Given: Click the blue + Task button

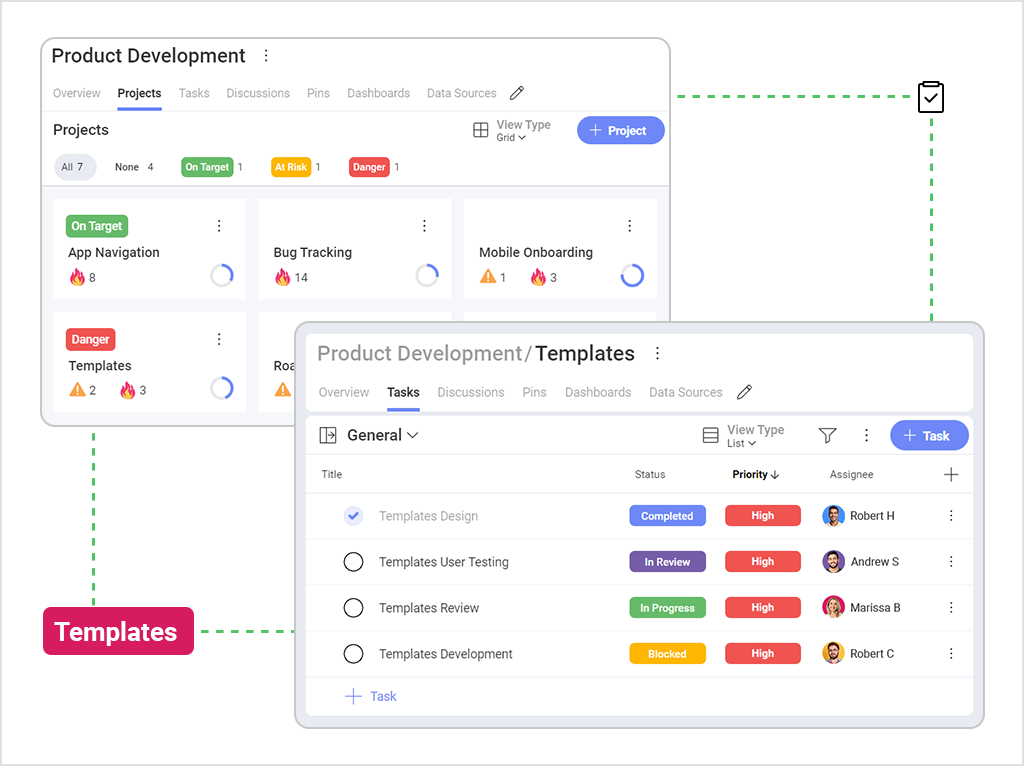Looking at the screenshot, I should pyautogui.click(x=929, y=436).
